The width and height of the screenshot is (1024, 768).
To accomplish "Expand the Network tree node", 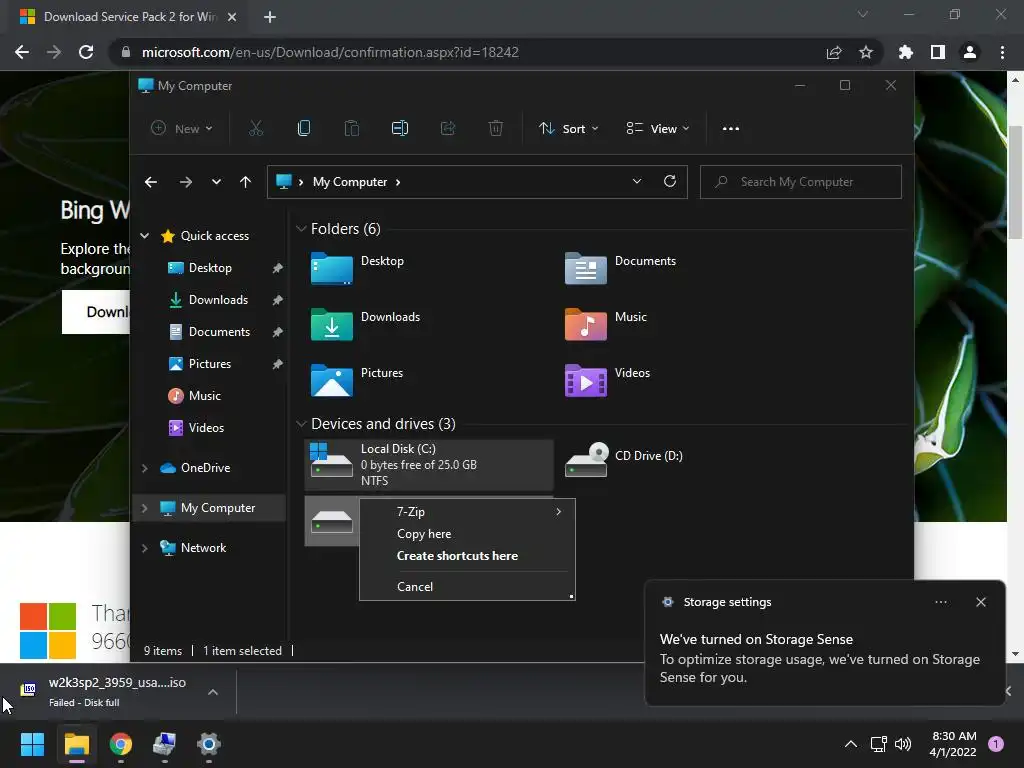I will click(x=145, y=548).
